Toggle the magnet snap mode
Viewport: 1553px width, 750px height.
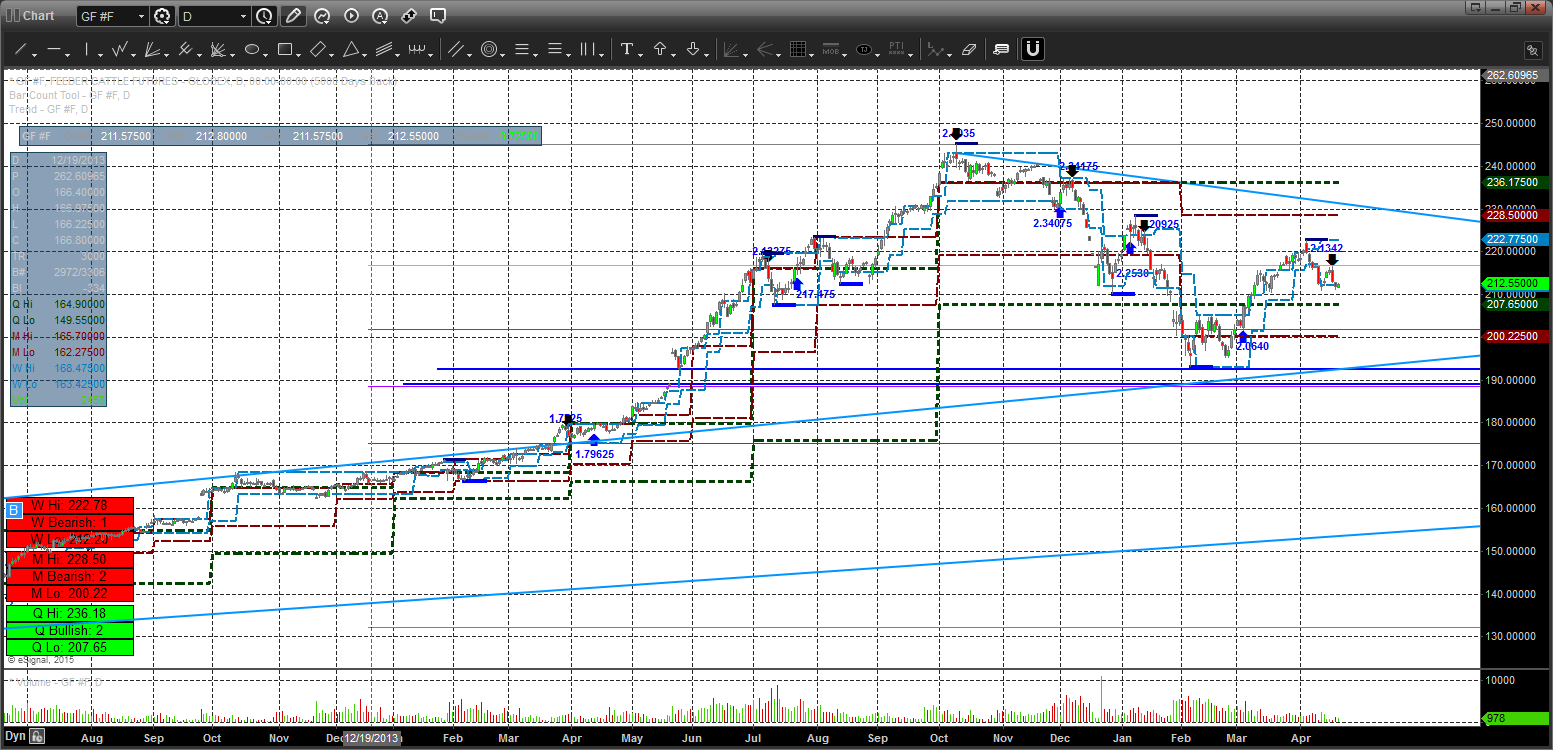pyautogui.click(x=1033, y=49)
